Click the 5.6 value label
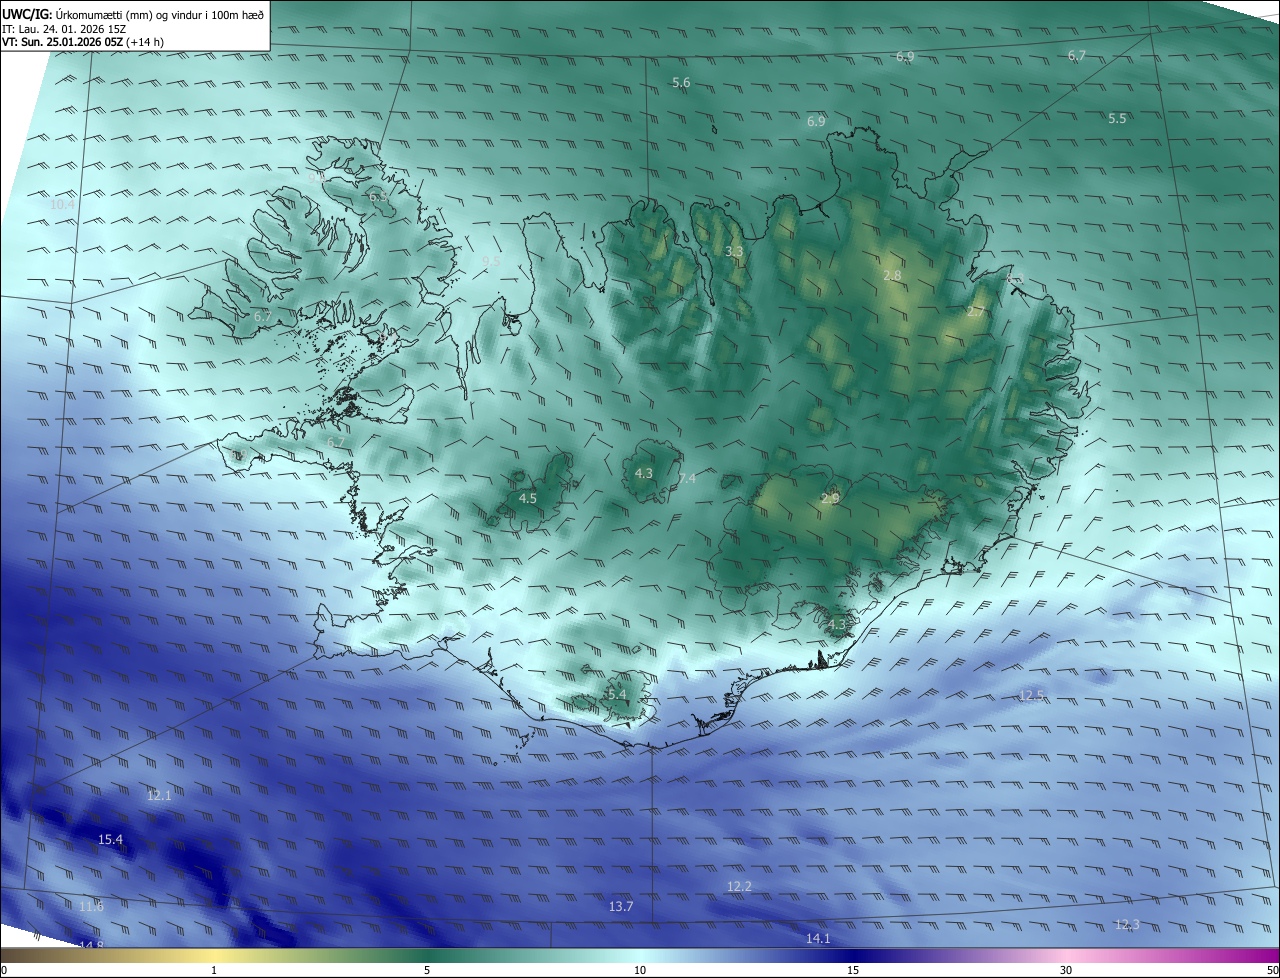This screenshot has width=1280, height=978. 681,82
